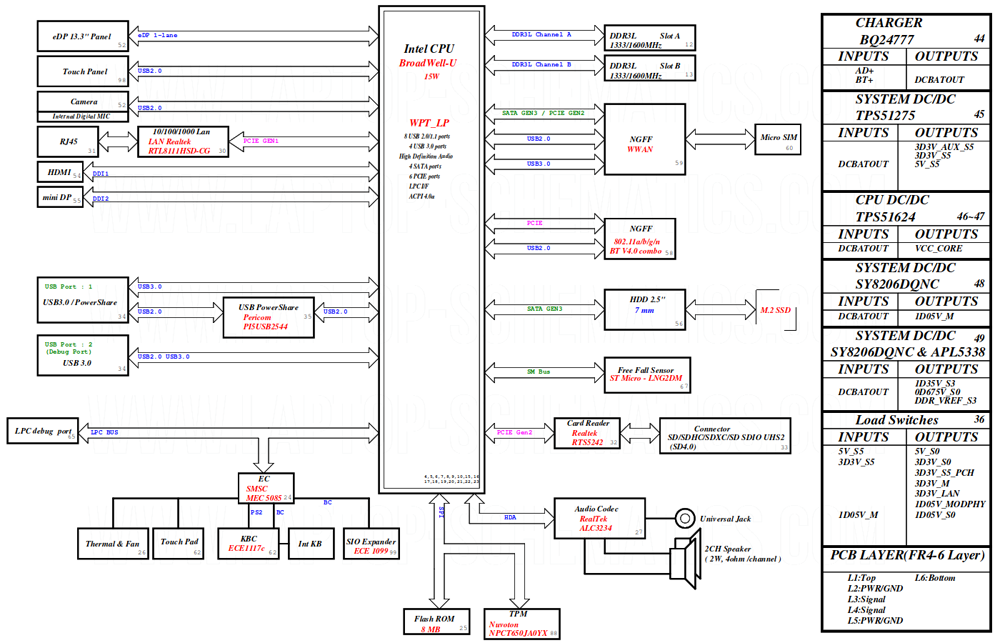The width and height of the screenshot is (1000, 643).
Task: Click the WPT_LP label in CPU block
Action: coord(429,122)
